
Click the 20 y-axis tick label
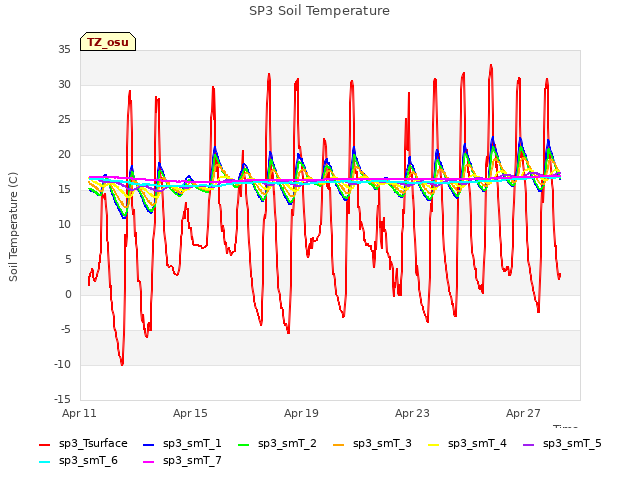click(x=64, y=155)
